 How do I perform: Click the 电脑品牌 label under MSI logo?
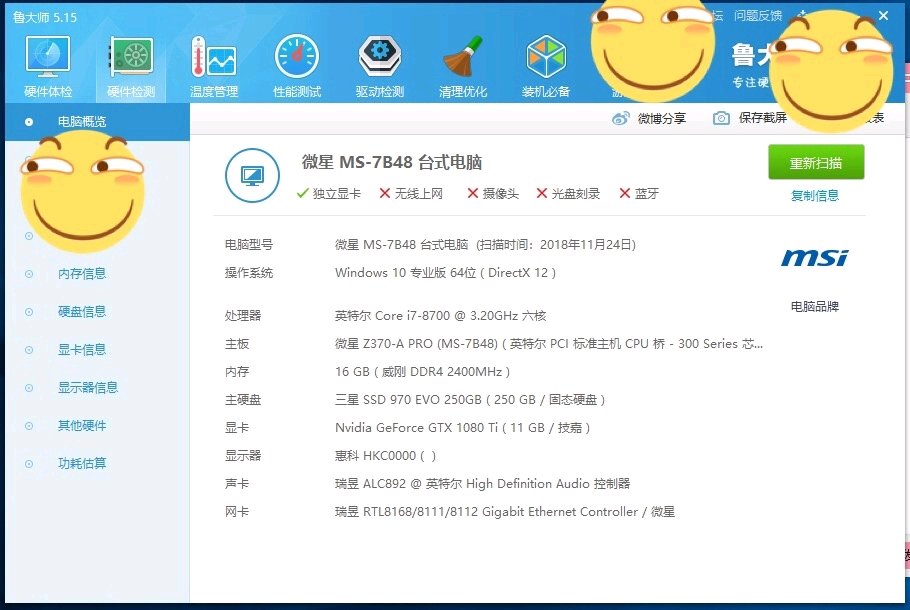815,306
